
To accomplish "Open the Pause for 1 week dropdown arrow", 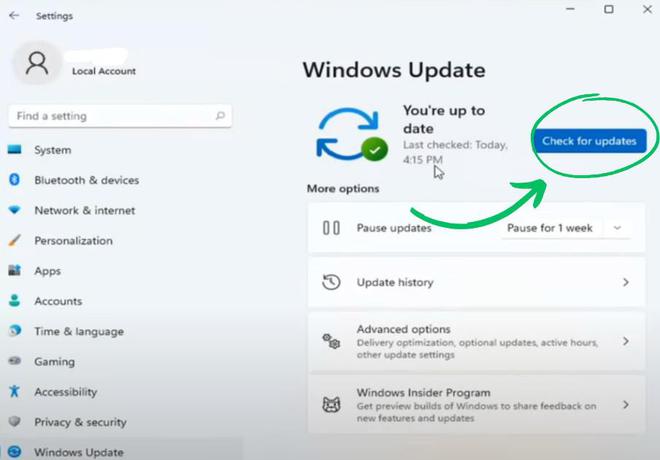I will 617,228.
